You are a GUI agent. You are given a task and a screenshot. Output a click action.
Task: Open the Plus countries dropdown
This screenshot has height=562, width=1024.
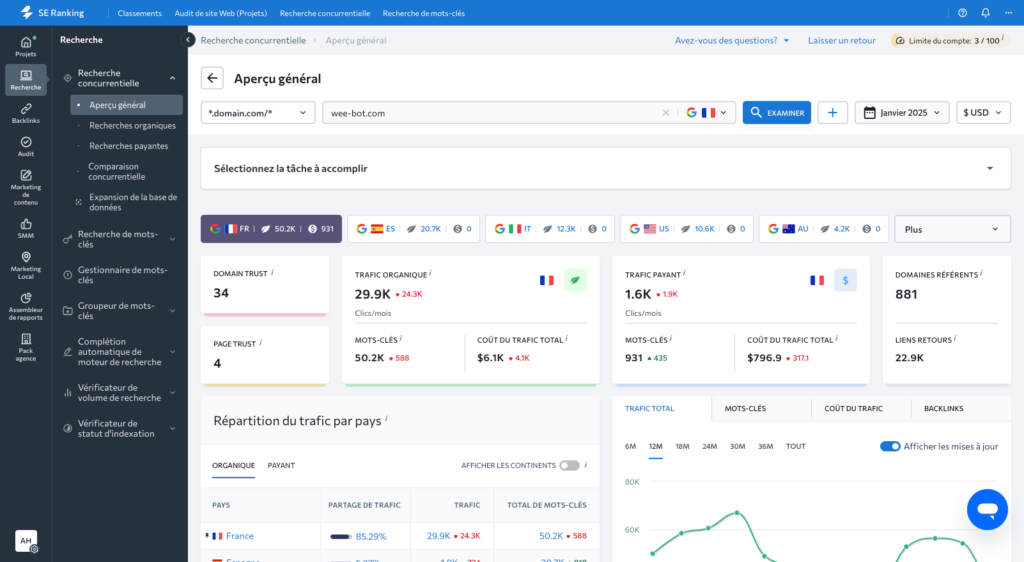tap(952, 229)
